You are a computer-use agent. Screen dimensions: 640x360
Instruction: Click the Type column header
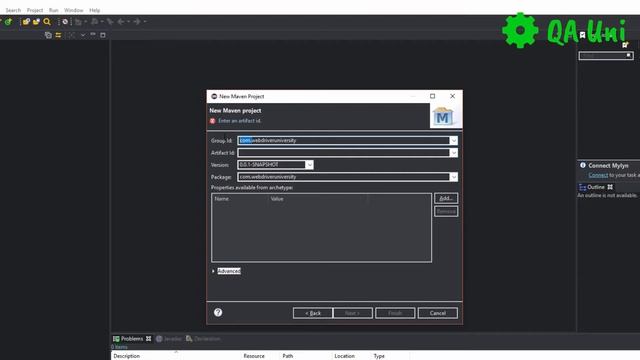[379, 356]
